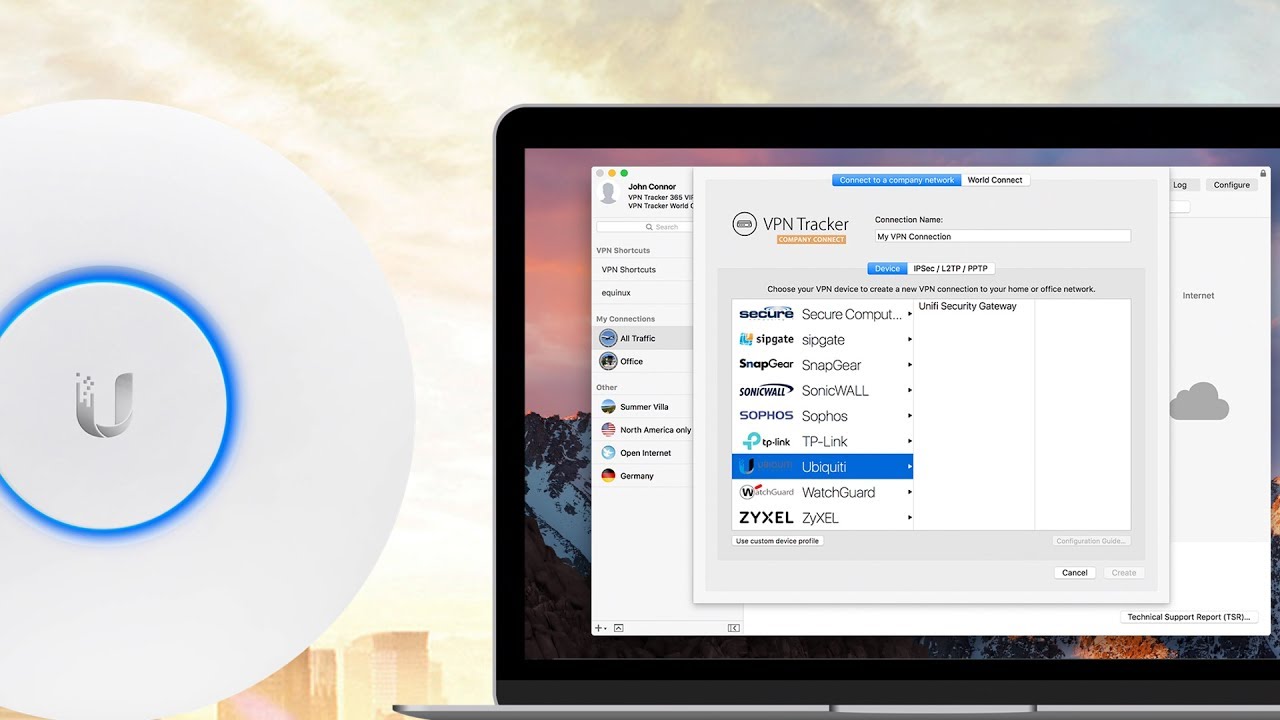Select the Device tab
Image resolution: width=1280 pixels, height=720 pixels.
point(887,268)
